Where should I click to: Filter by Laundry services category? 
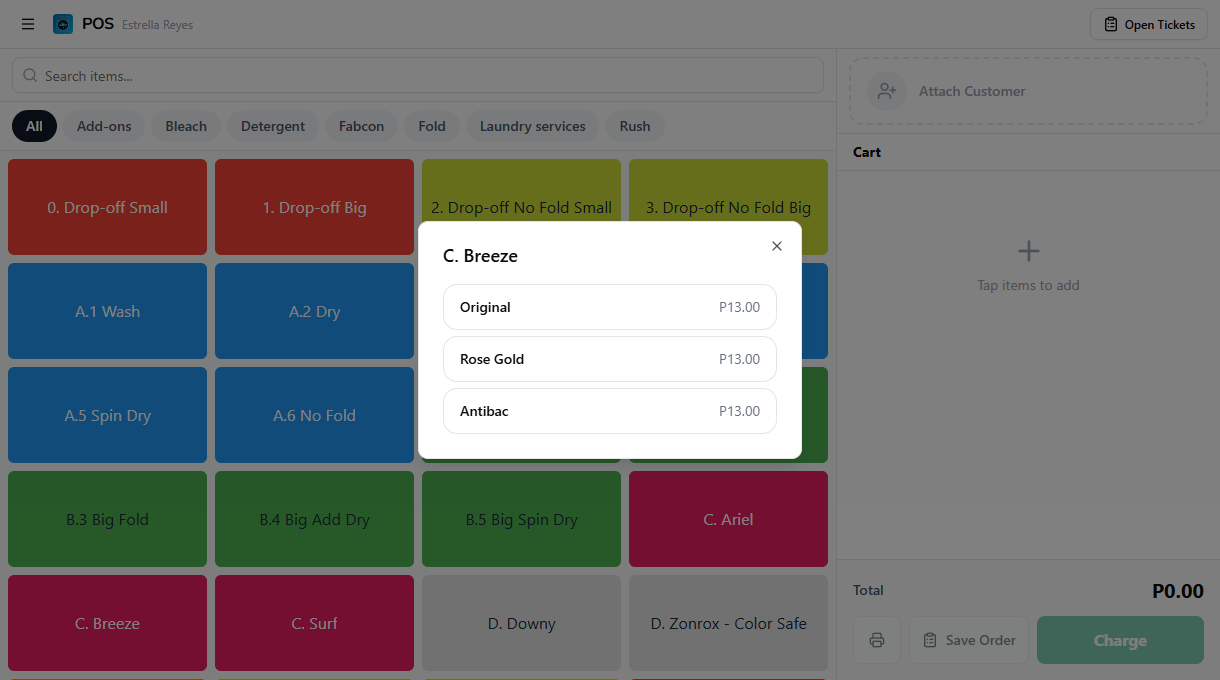[x=533, y=126]
